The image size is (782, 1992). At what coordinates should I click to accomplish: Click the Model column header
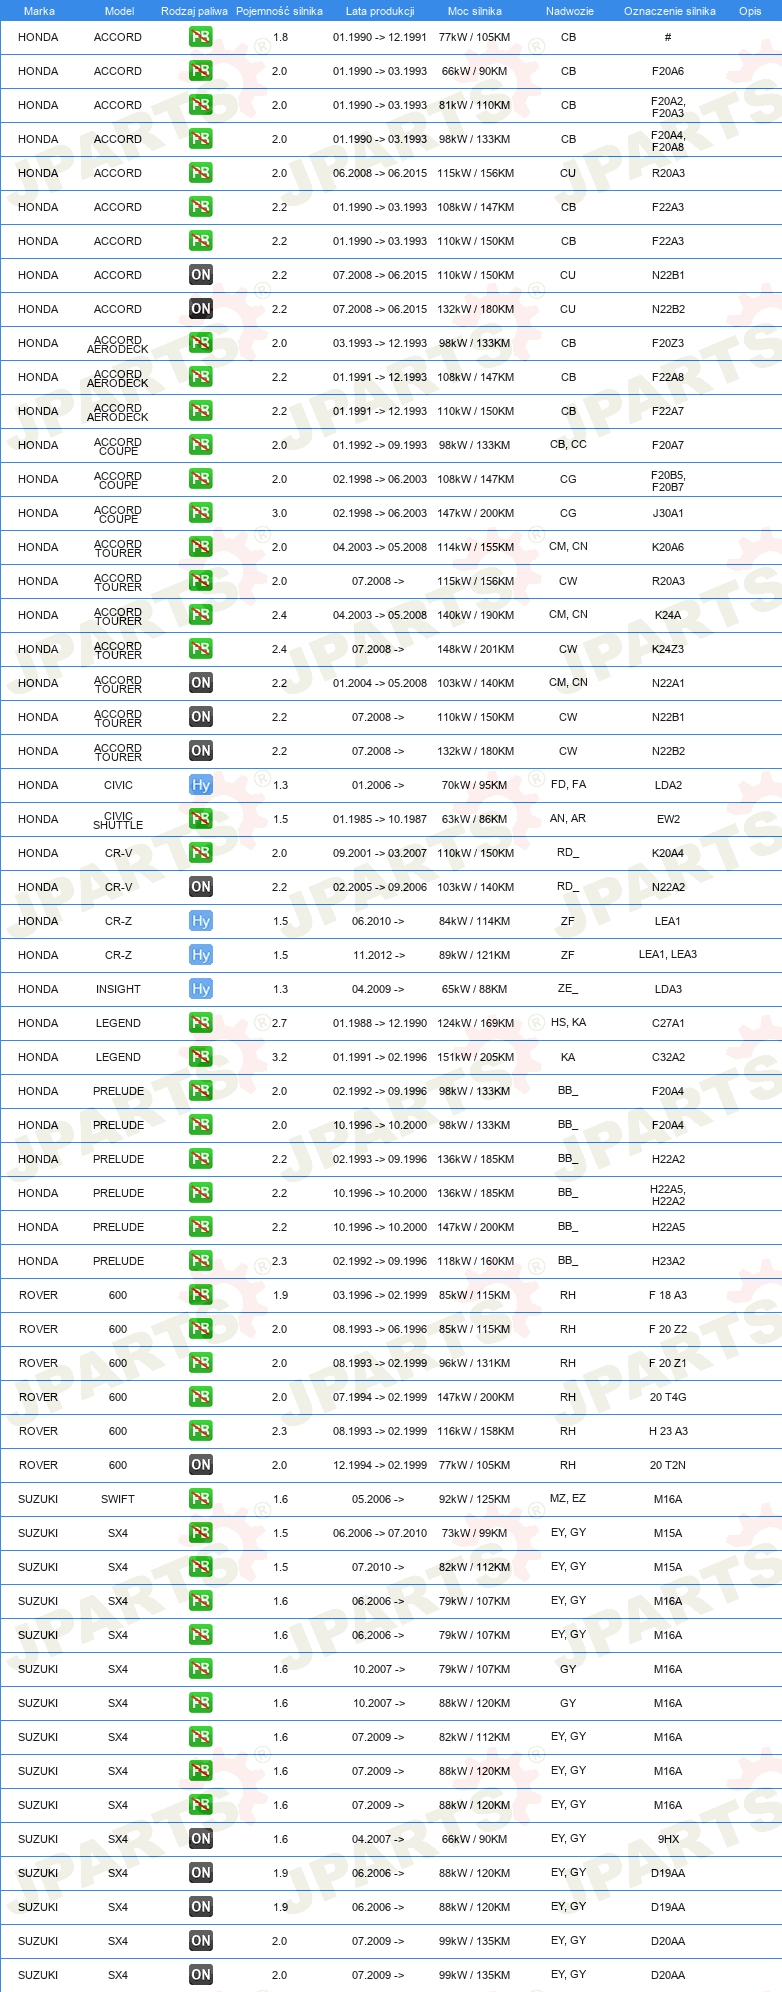tap(120, 11)
